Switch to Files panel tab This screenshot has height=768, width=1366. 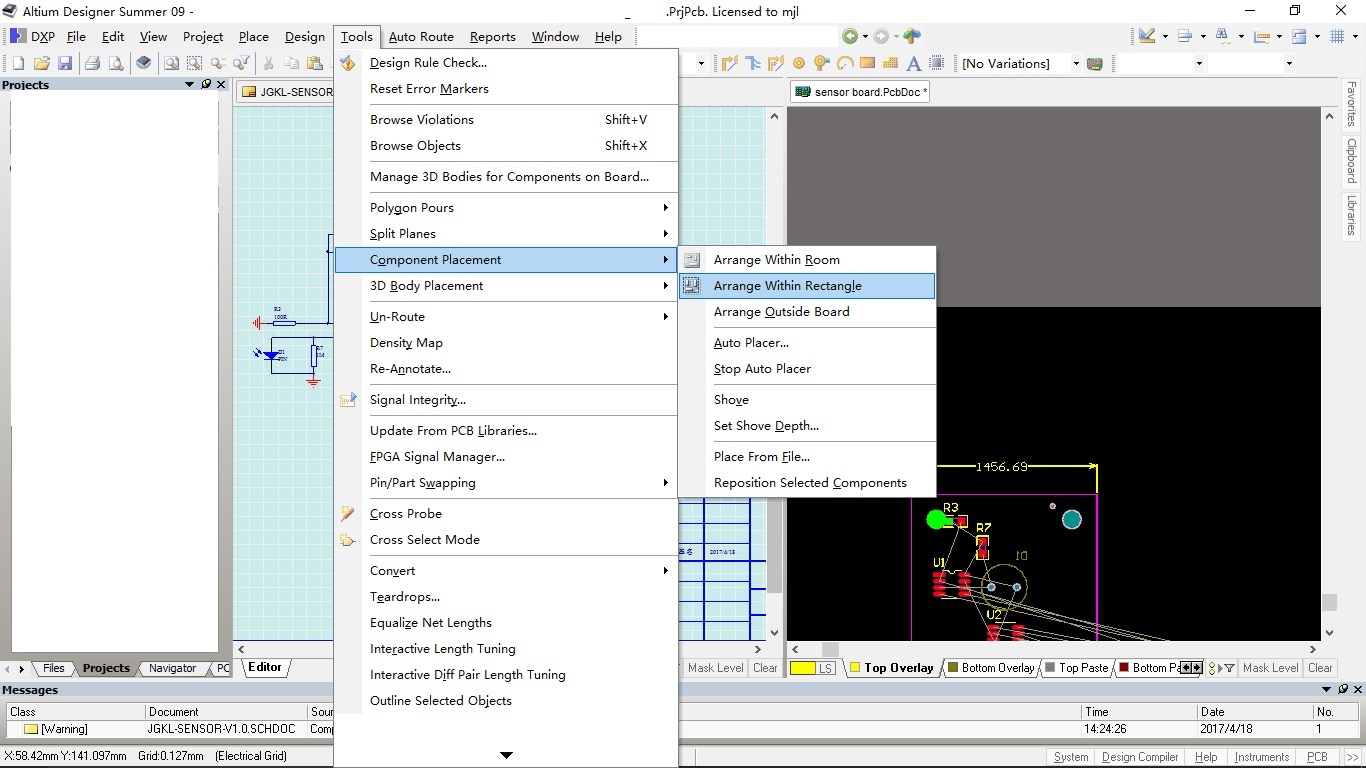coord(53,668)
